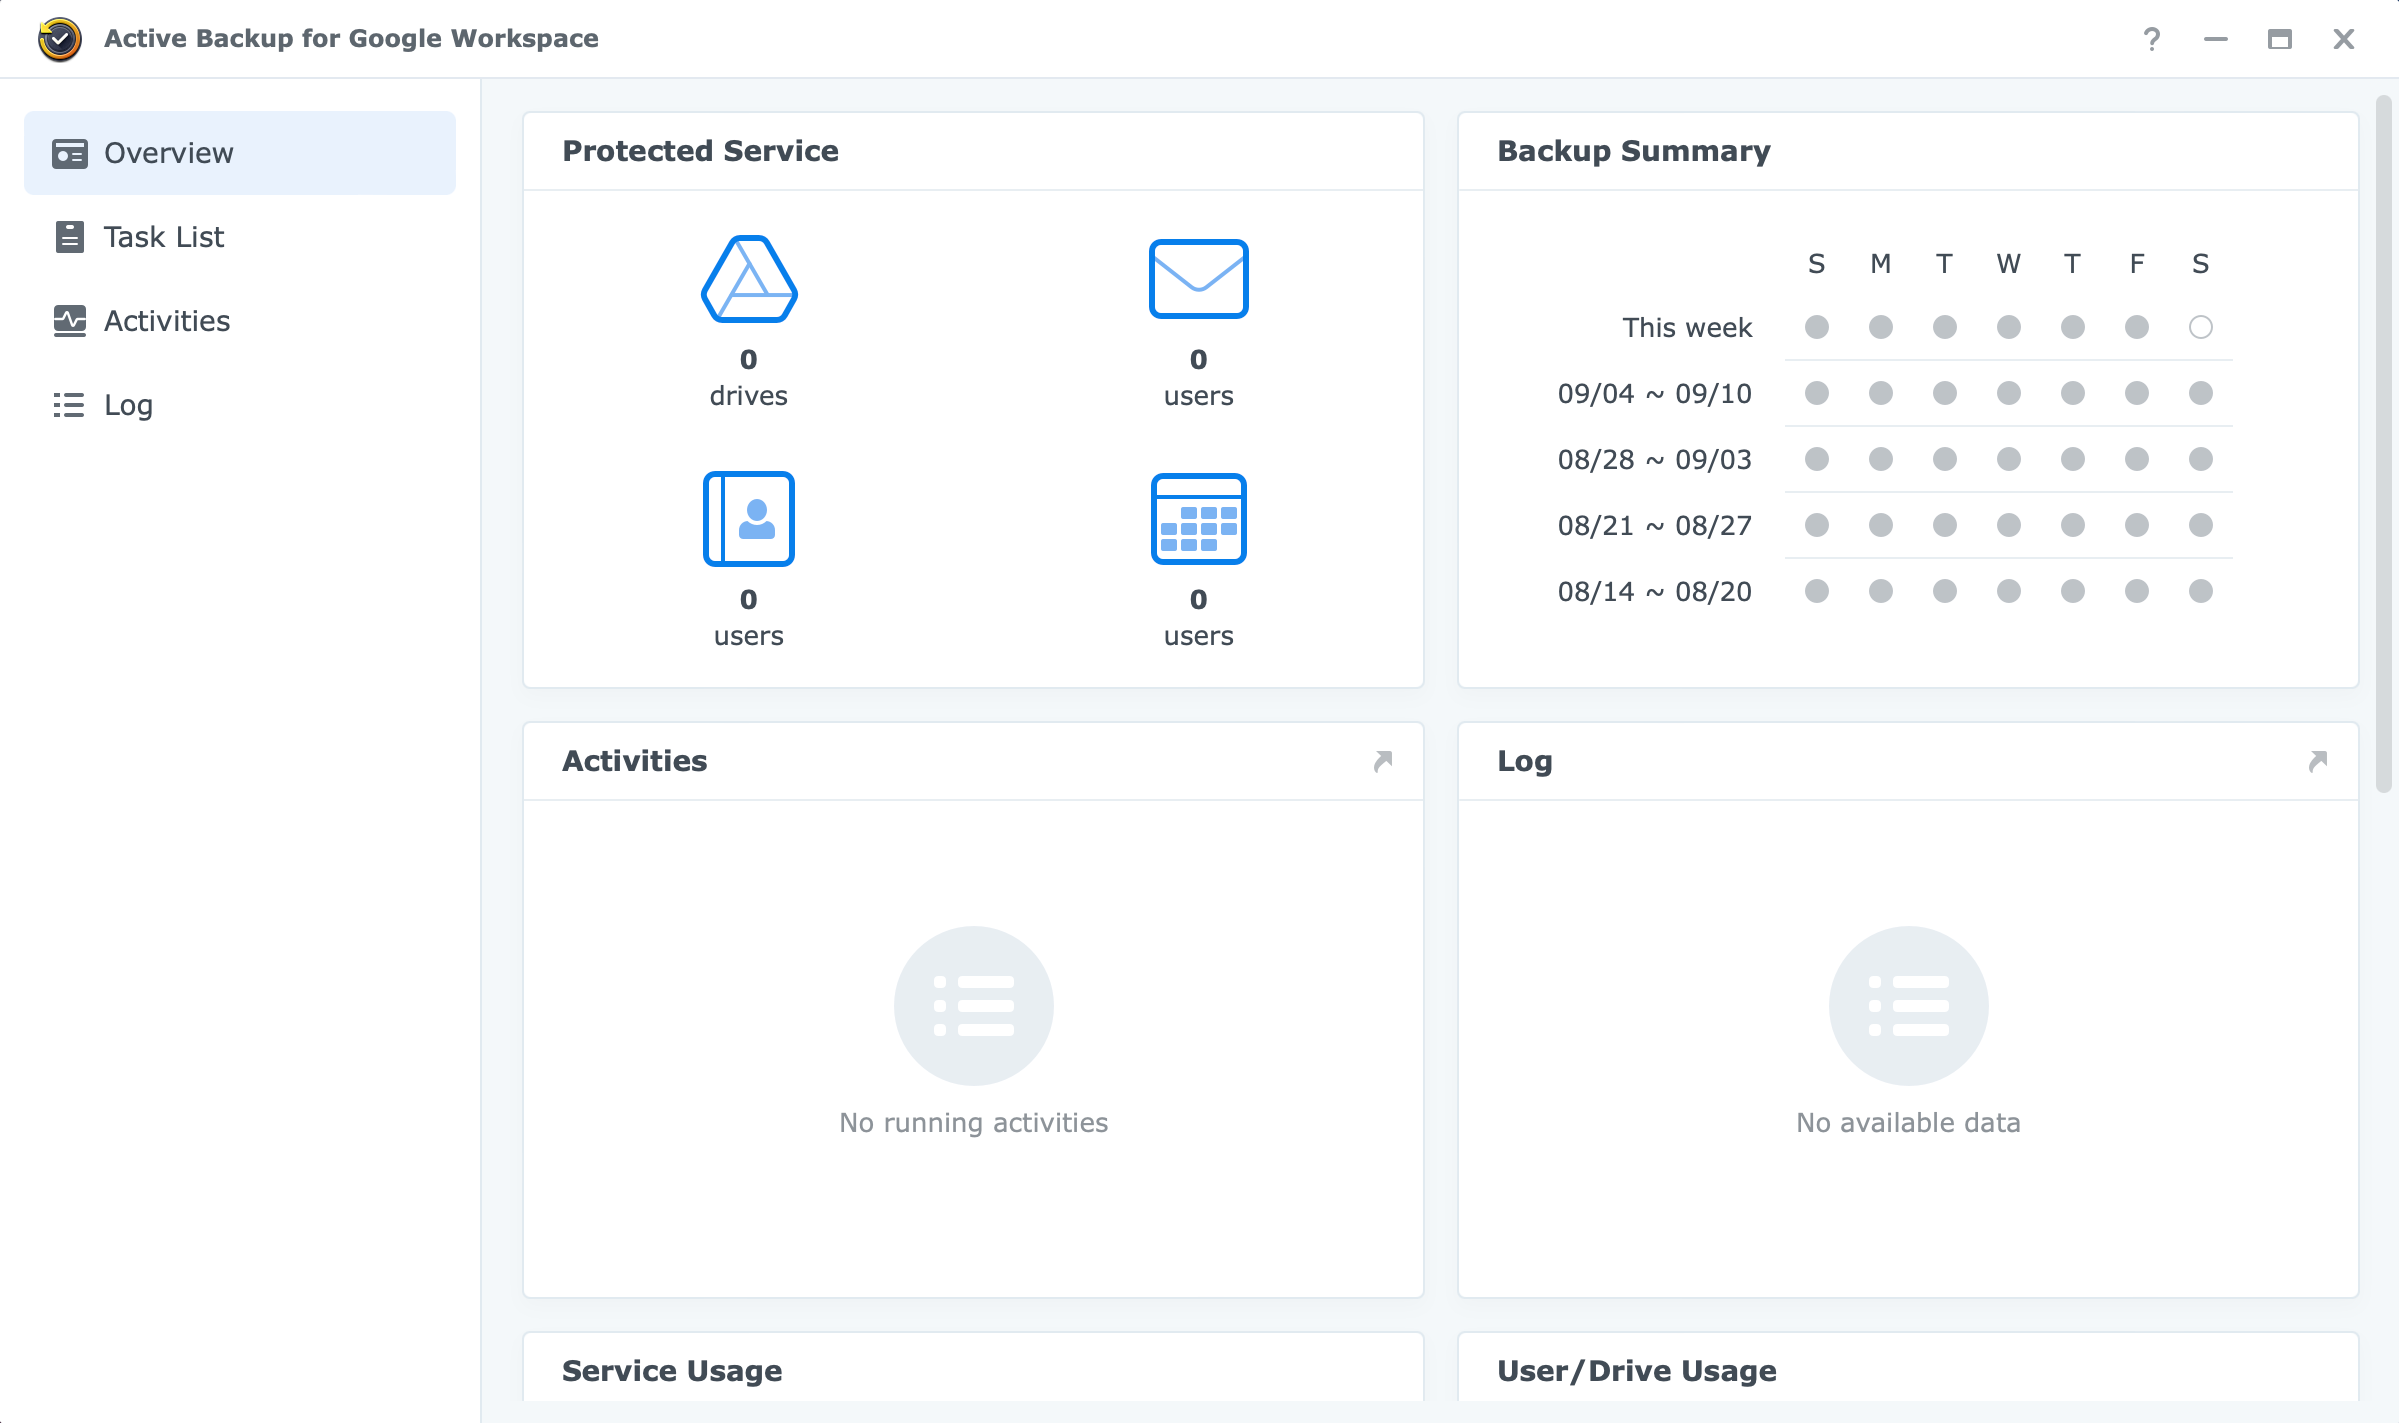Click the Active Backup app logo
Image resolution: width=2399 pixels, height=1423 pixels.
[x=60, y=39]
